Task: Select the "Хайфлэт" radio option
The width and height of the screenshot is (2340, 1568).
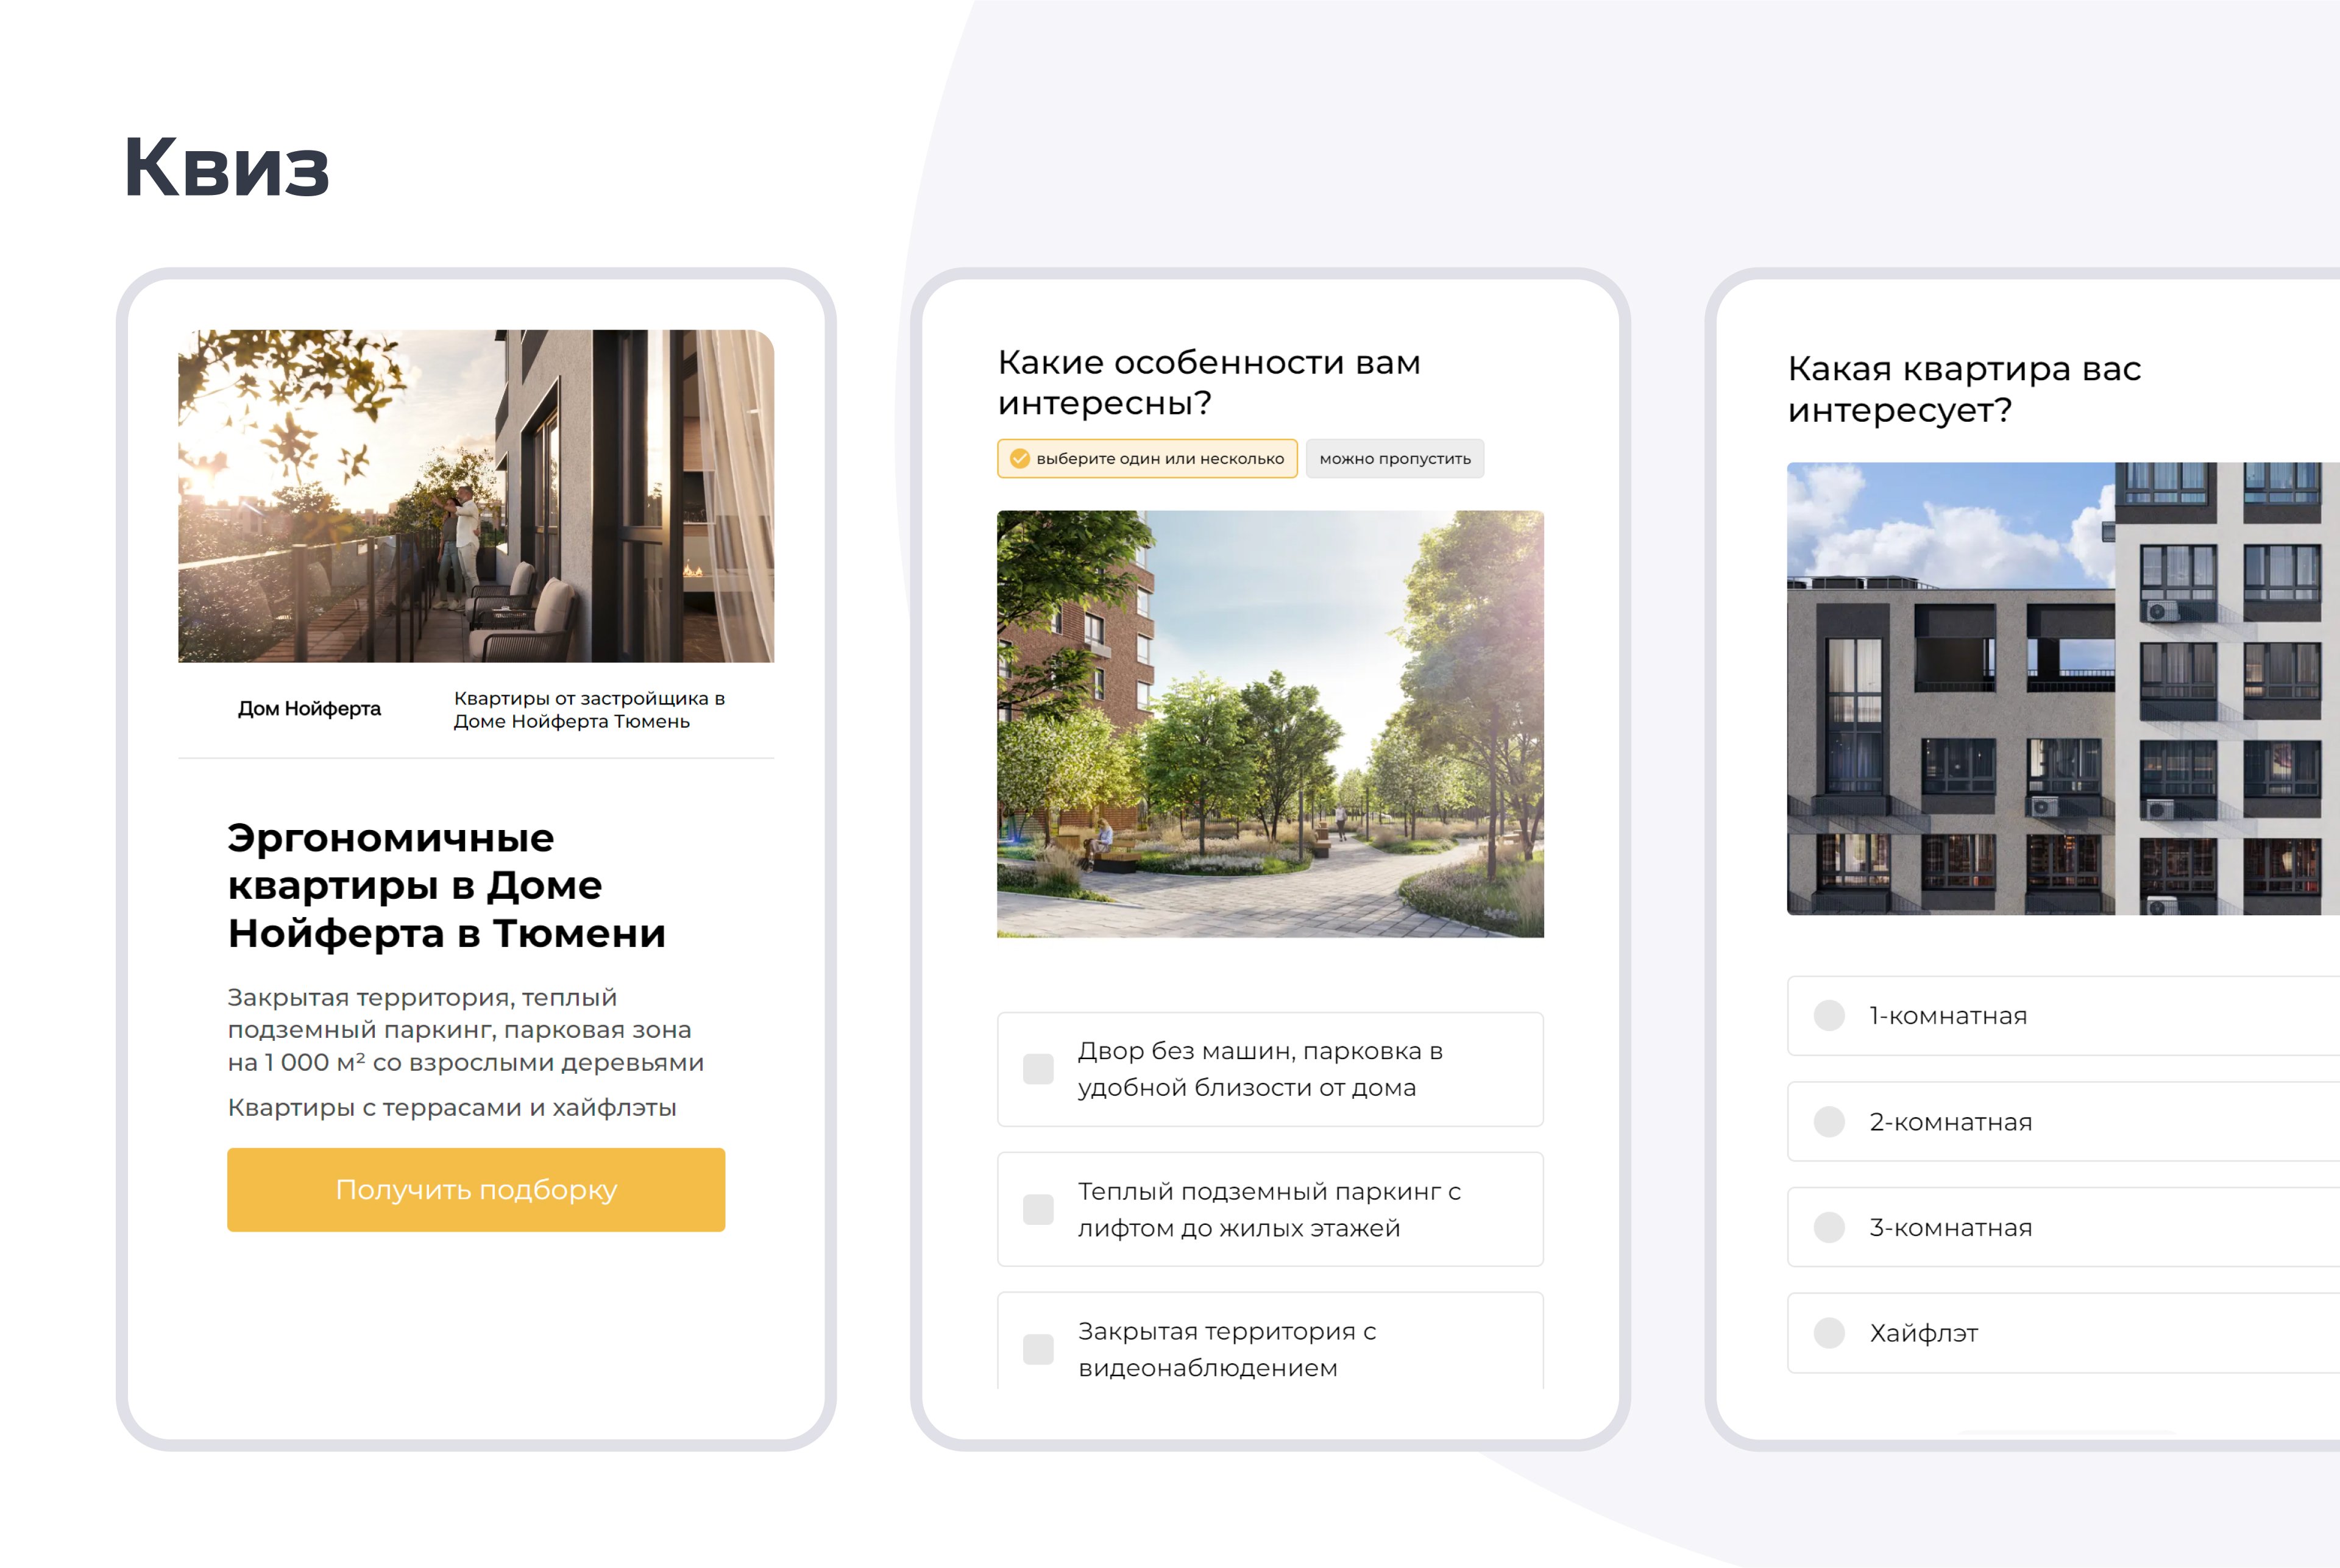Action: coord(1829,1333)
